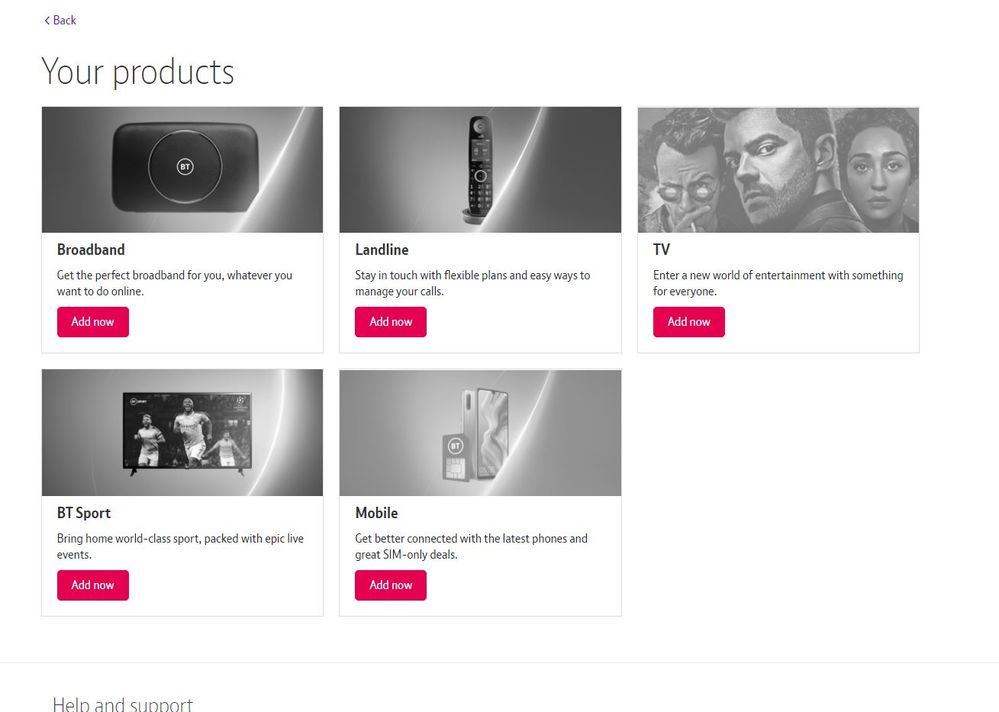Click the TV card title
Image resolution: width=999 pixels, height=712 pixels.
[661, 250]
